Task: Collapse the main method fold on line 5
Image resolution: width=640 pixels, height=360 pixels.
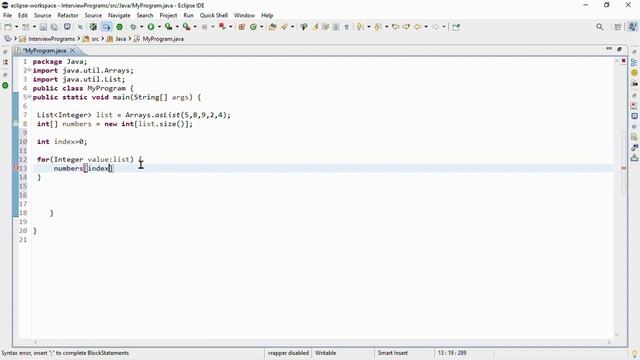Action: pyautogui.click(x=29, y=97)
